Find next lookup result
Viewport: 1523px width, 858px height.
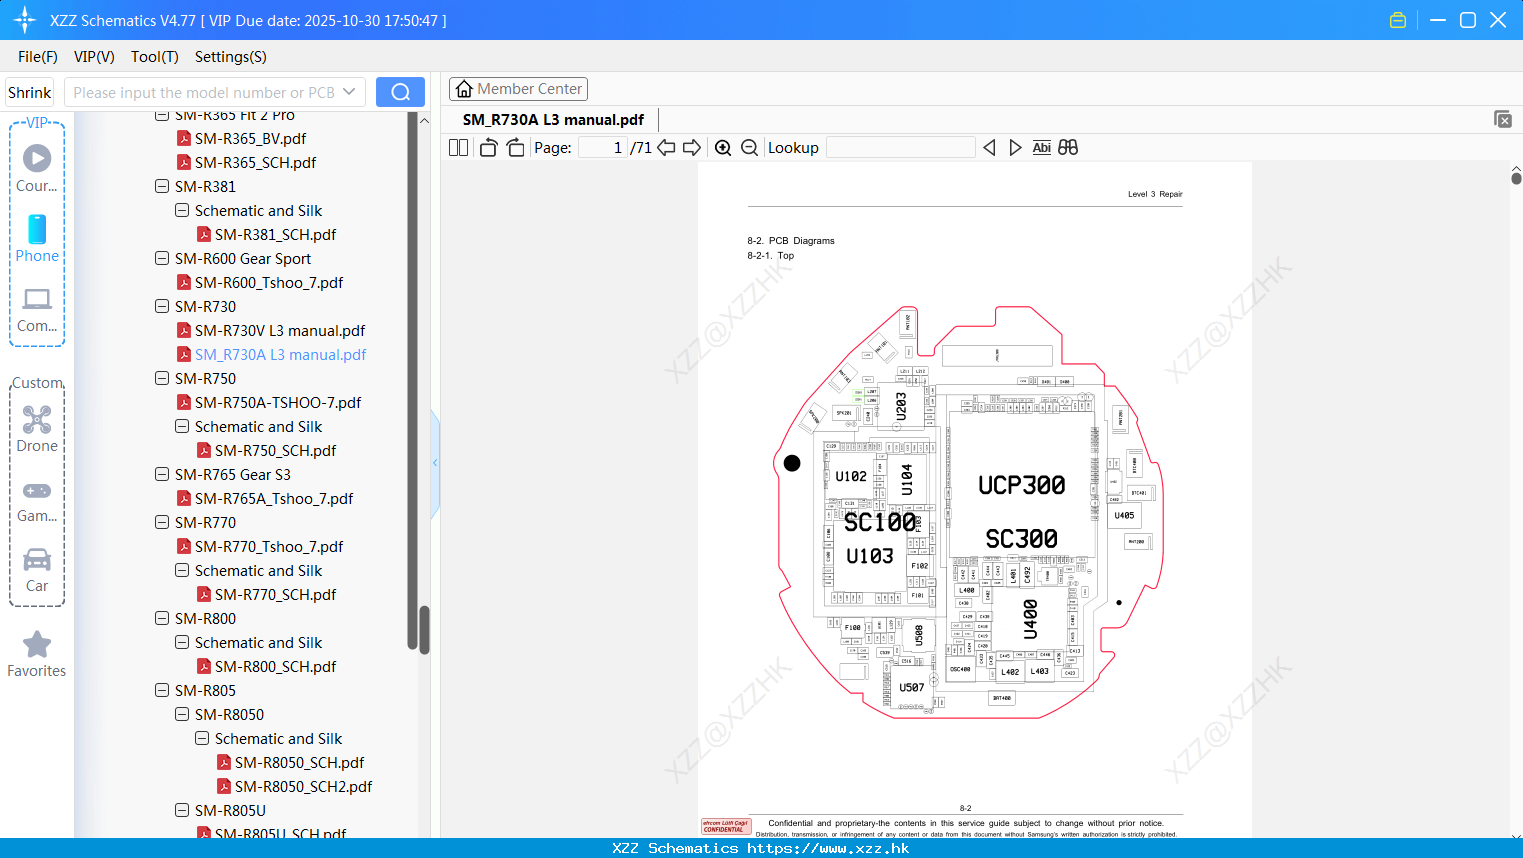(1015, 148)
